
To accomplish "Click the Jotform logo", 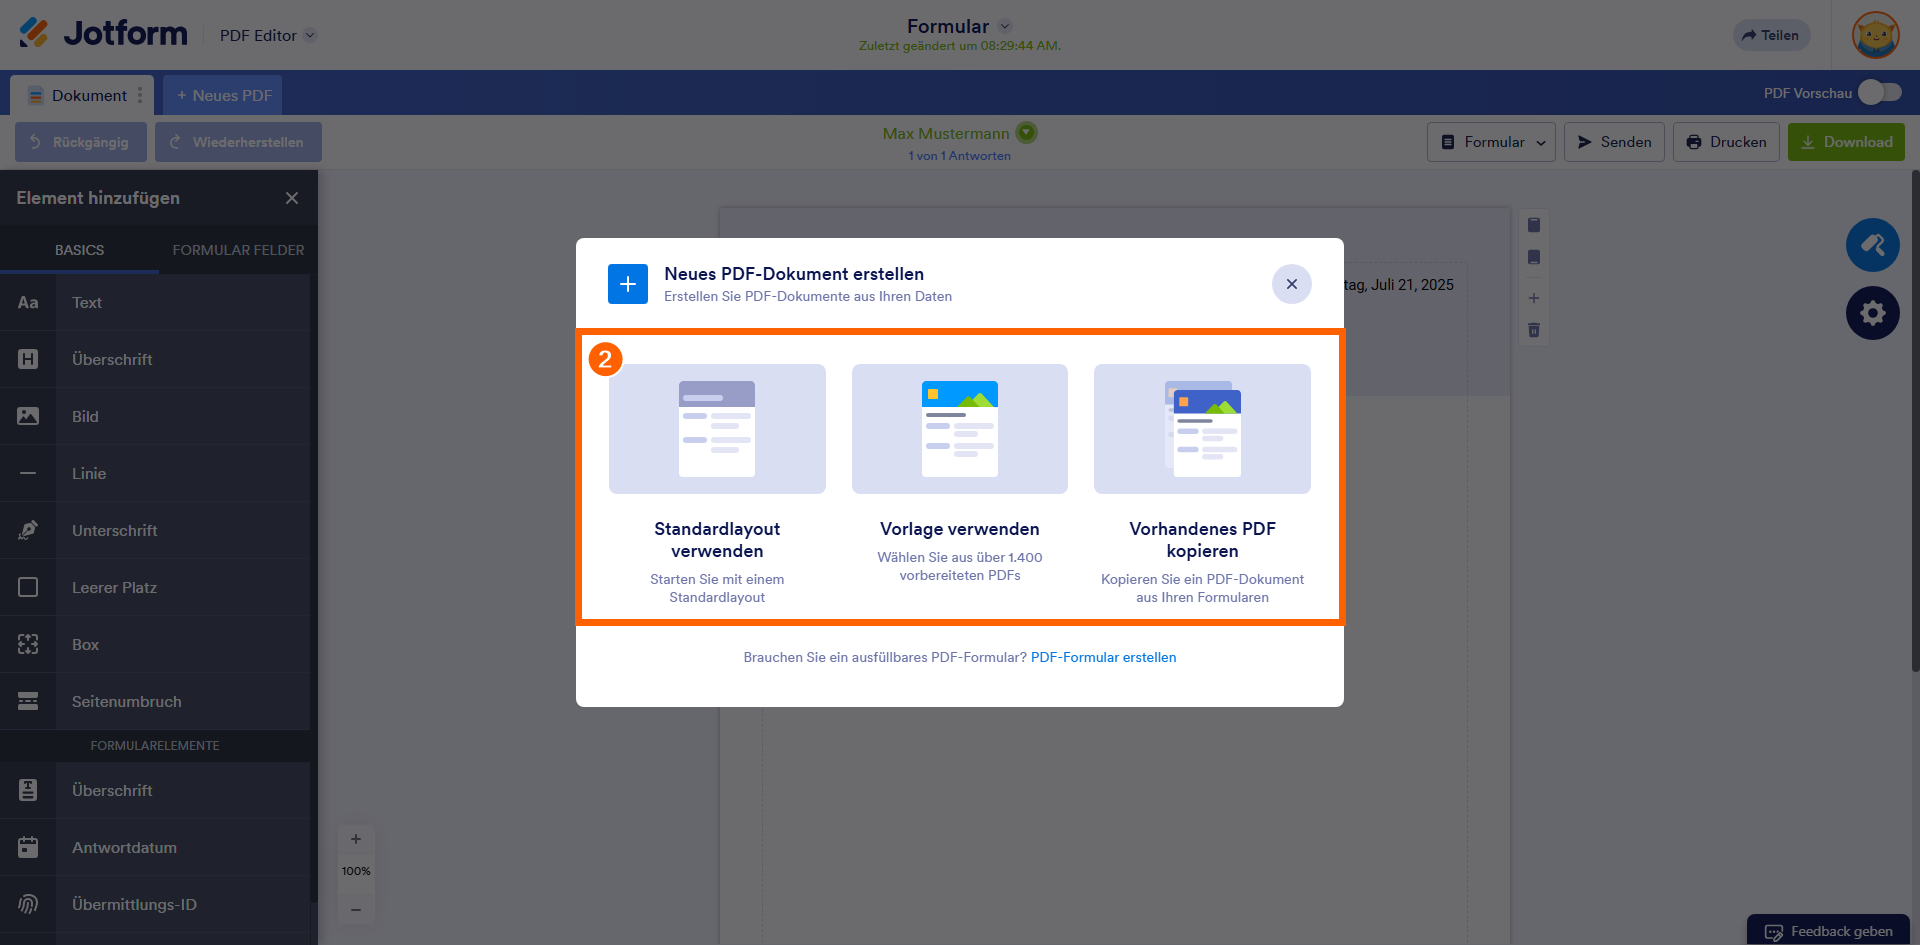I will (103, 34).
